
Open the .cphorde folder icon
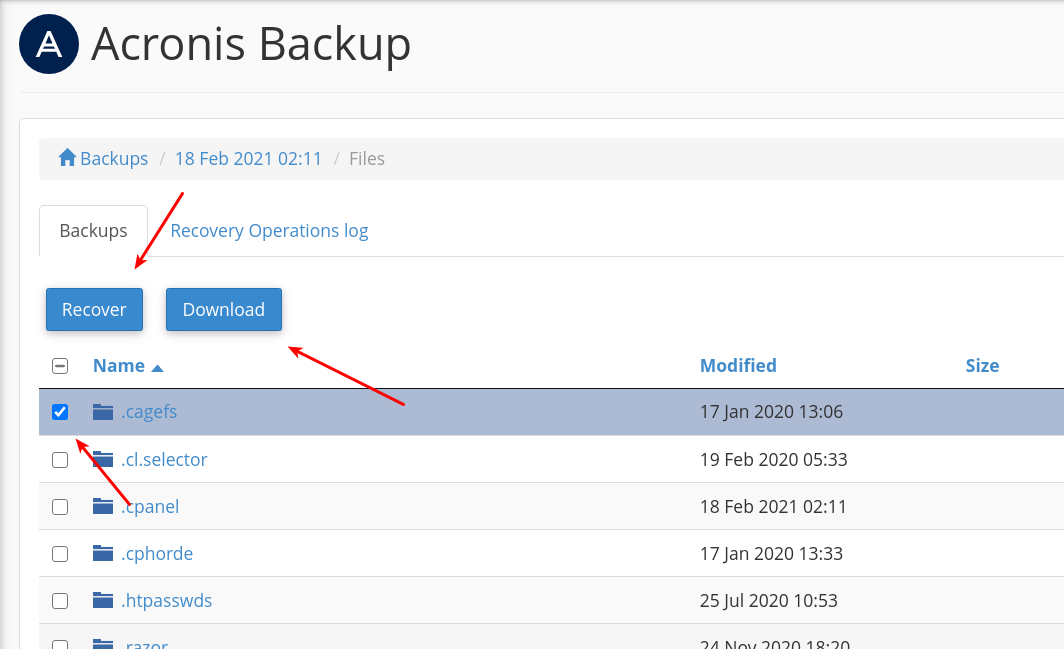click(101, 553)
